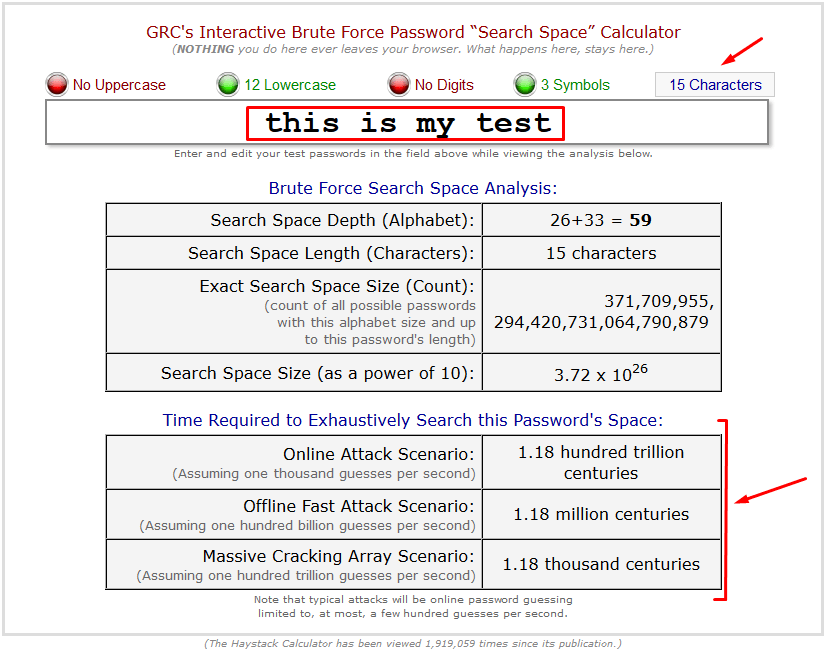
Task: Click the 15 Characters counter box
Action: 715,85
